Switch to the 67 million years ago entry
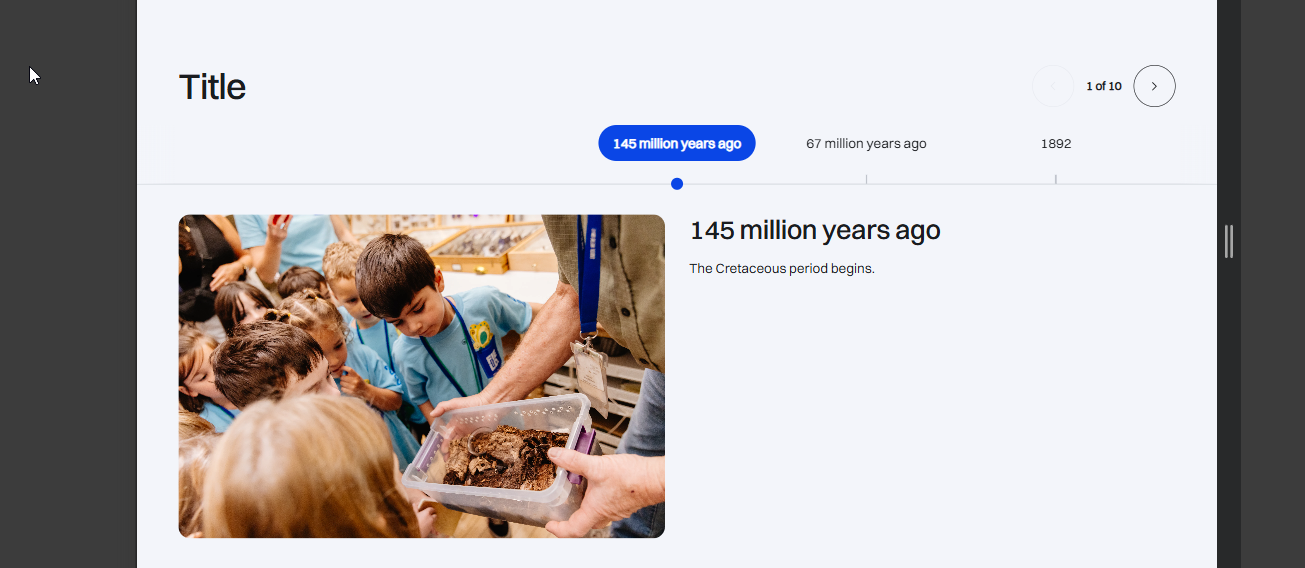 (x=866, y=143)
